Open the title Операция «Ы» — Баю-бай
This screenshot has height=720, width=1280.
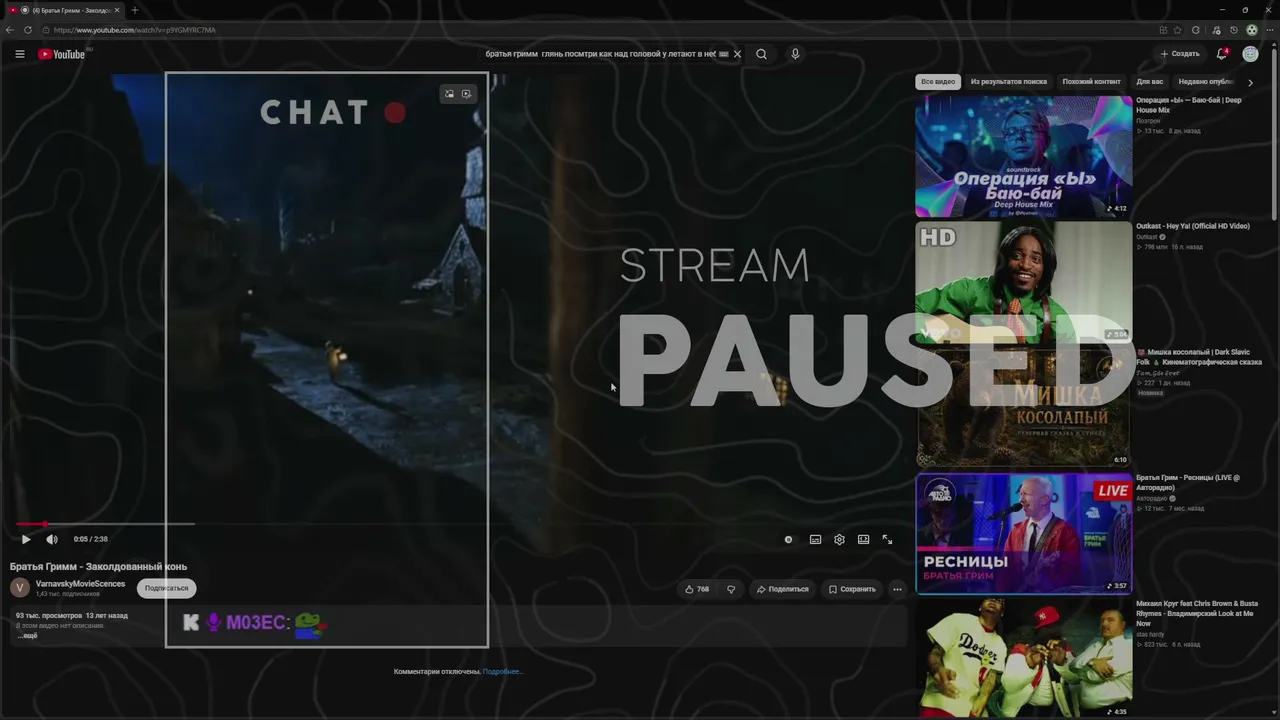coord(1189,105)
